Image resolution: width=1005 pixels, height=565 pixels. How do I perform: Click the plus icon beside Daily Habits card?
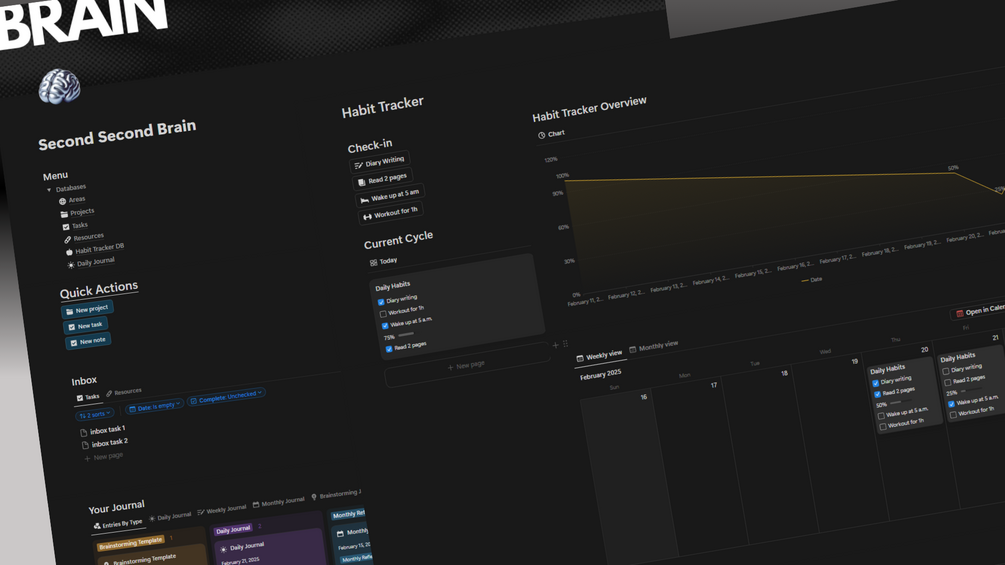[556, 345]
